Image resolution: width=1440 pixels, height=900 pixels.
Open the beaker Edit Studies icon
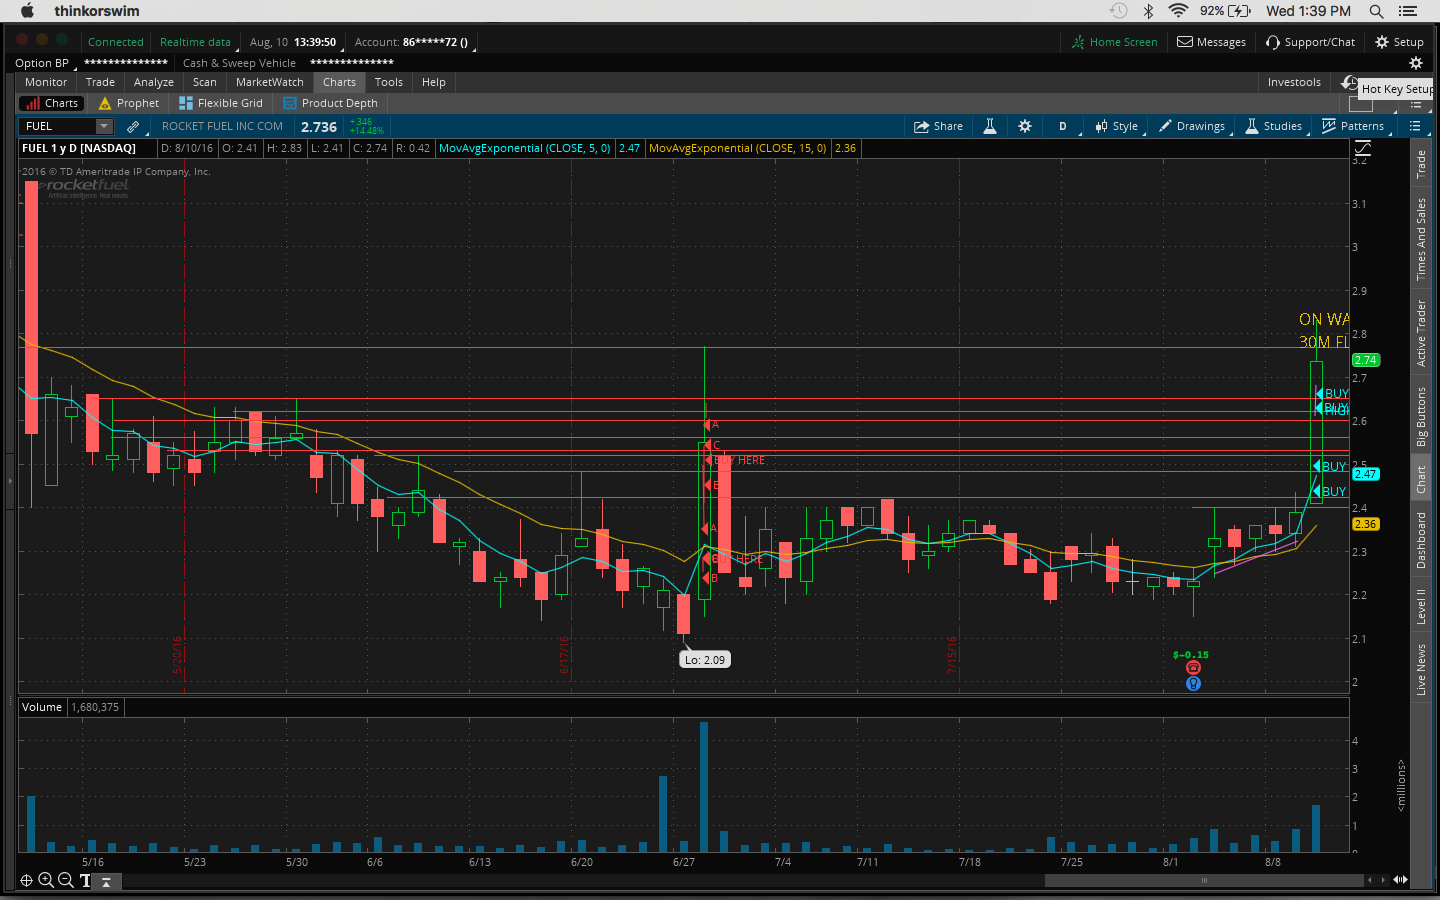990,126
